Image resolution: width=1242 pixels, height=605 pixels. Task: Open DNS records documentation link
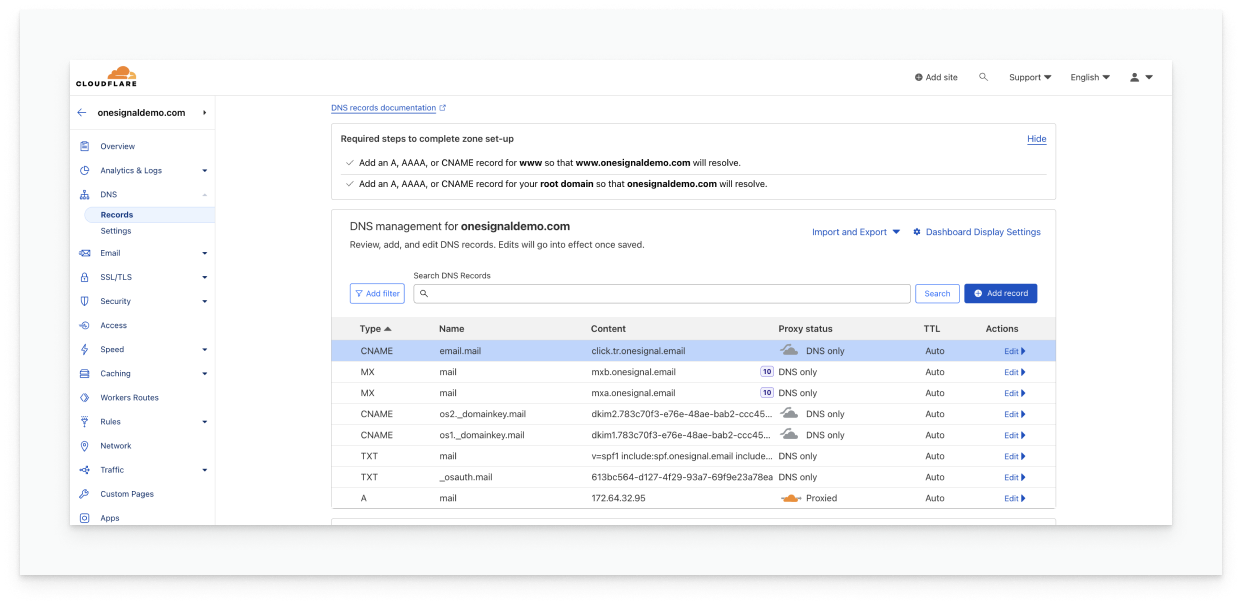point(384,108)
